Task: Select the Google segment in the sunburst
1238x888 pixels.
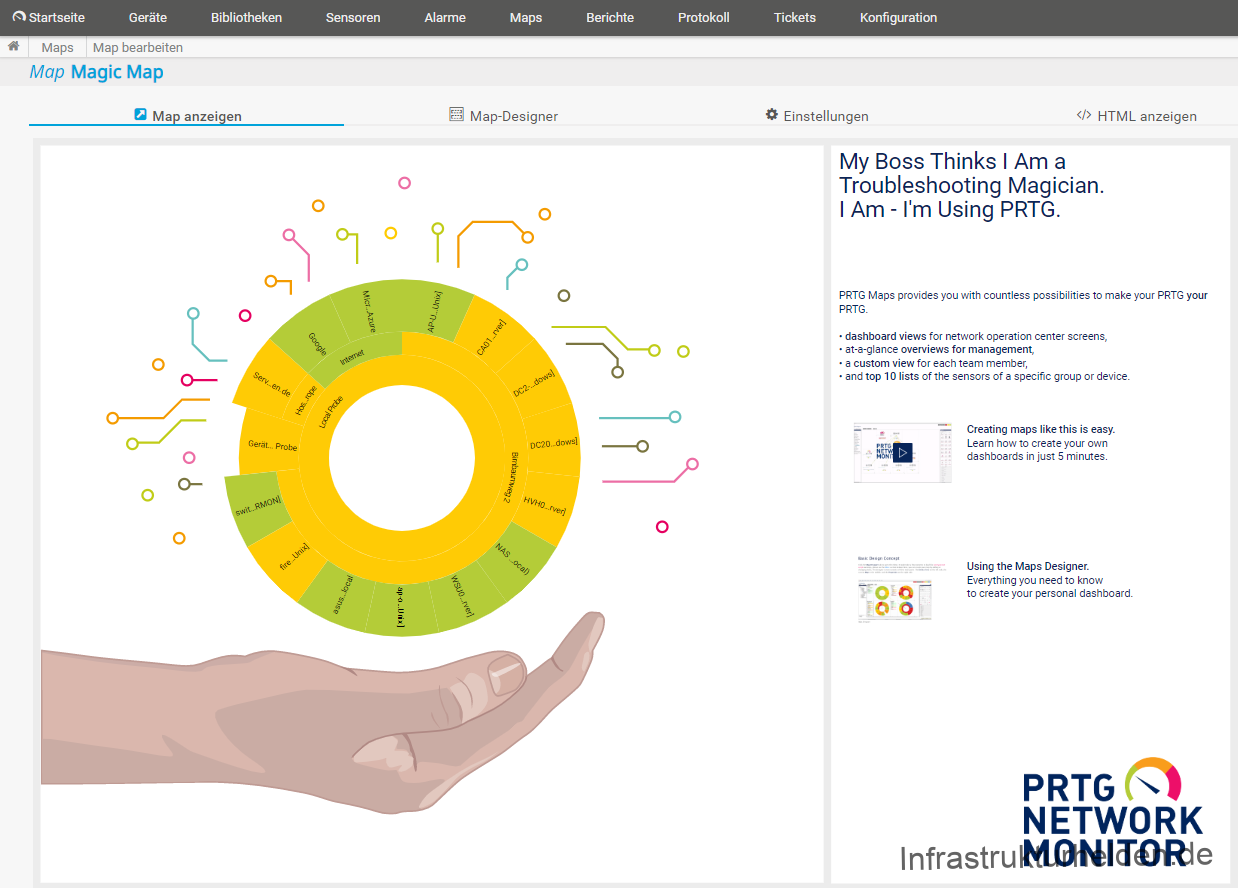Action: point(316,342)
